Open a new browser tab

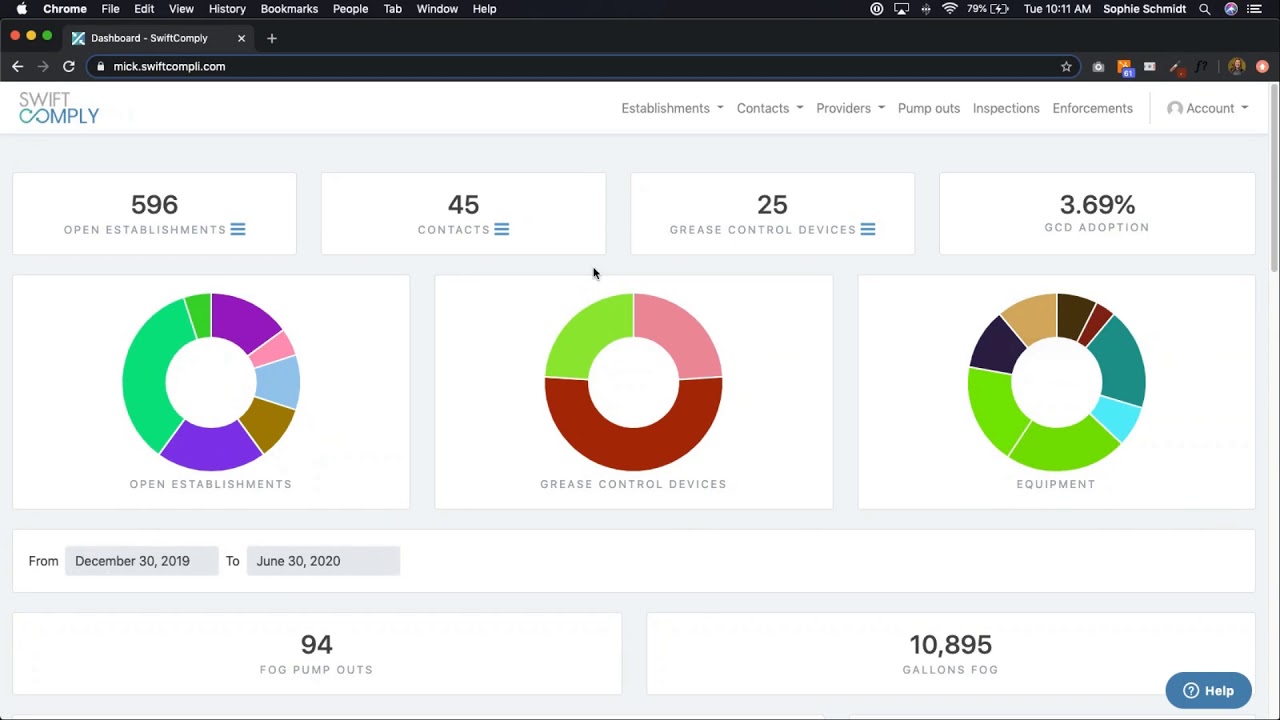coord(271,38)
